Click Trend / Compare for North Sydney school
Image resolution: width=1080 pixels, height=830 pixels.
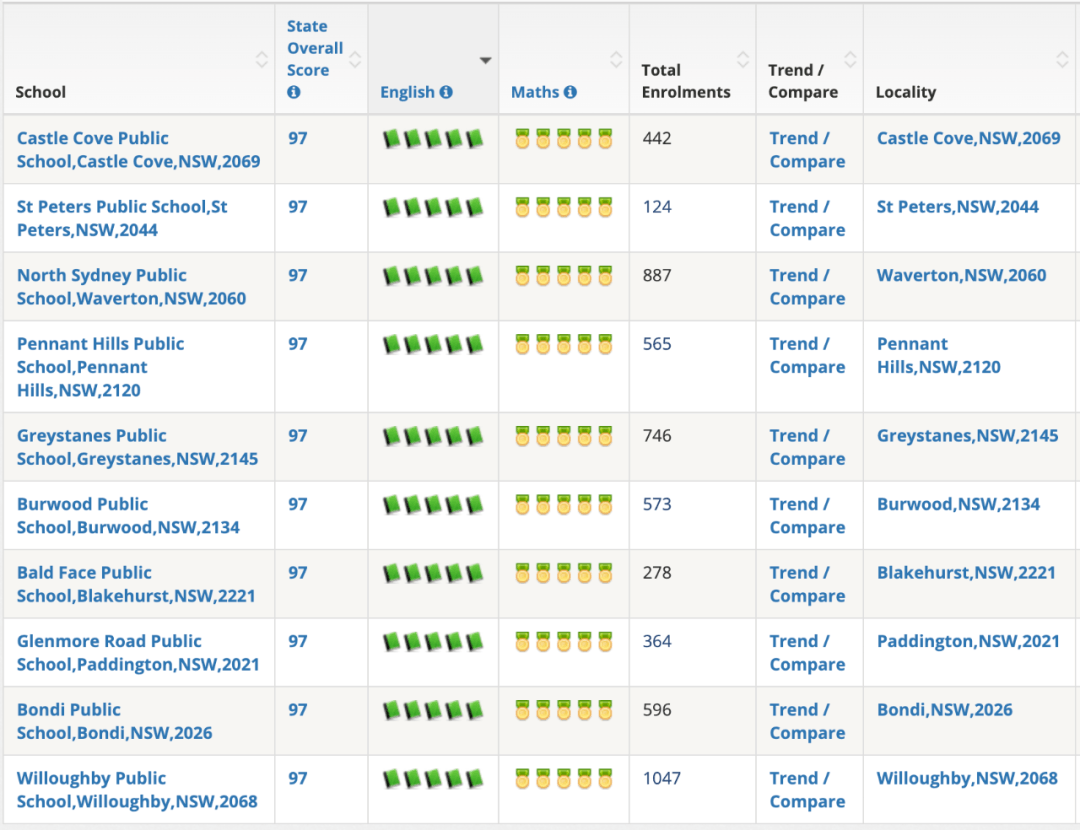click(807, 287)
